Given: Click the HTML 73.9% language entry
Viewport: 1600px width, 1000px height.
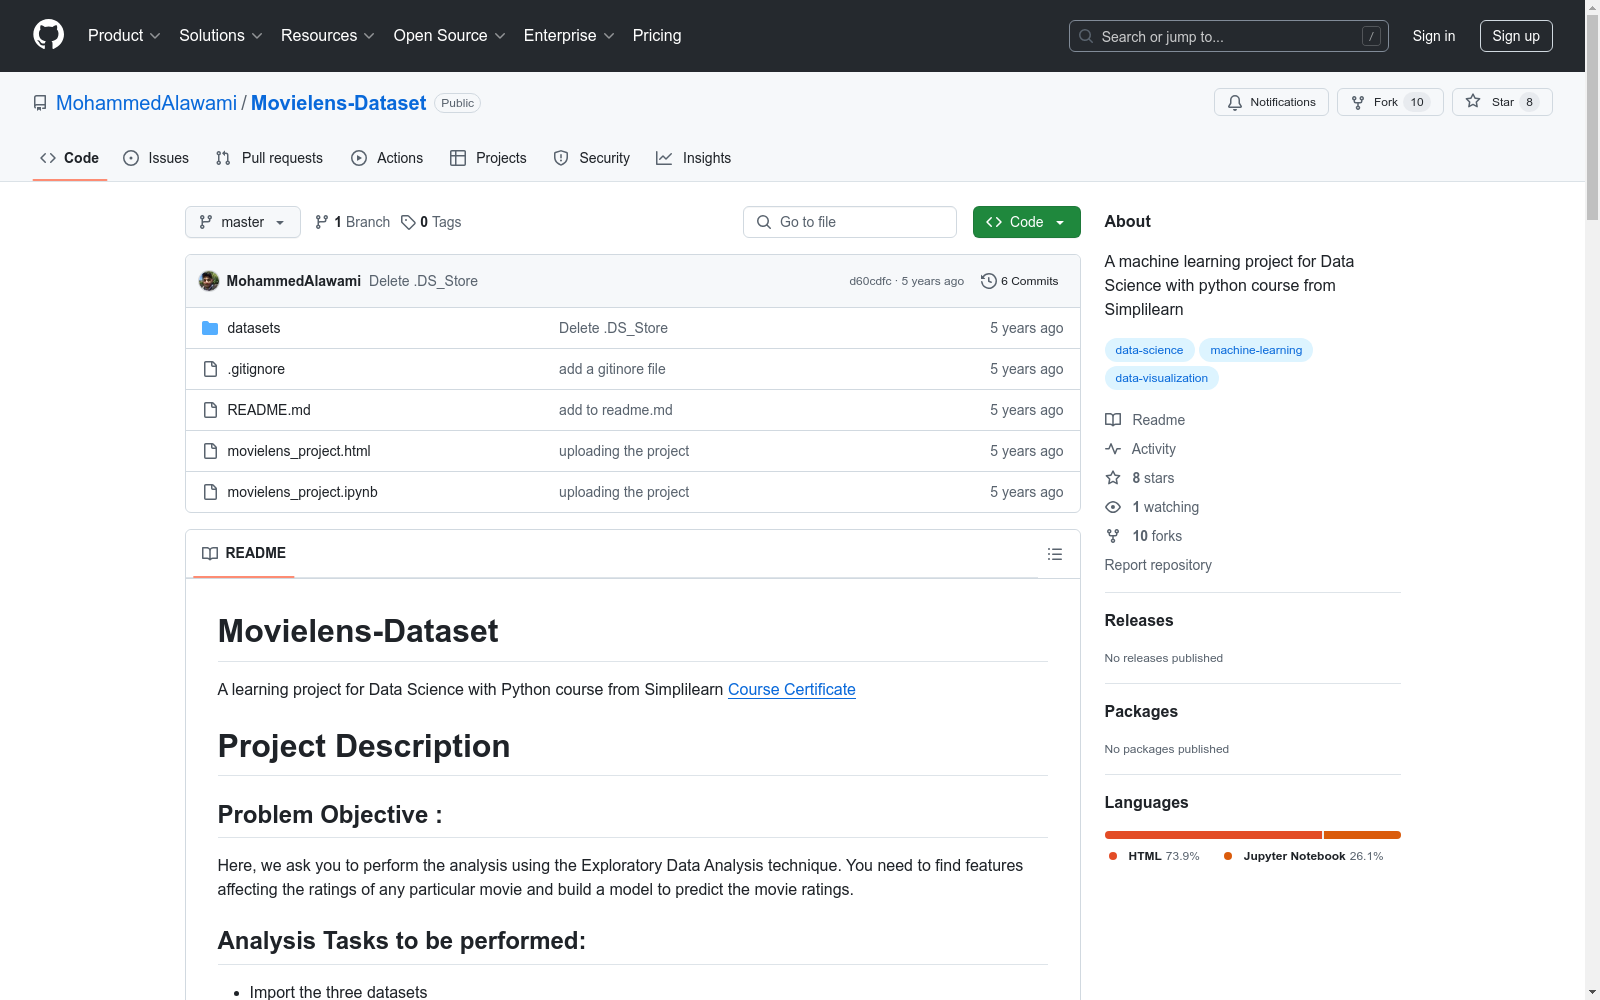Looking at the screenshot, I should [1154, 856].
